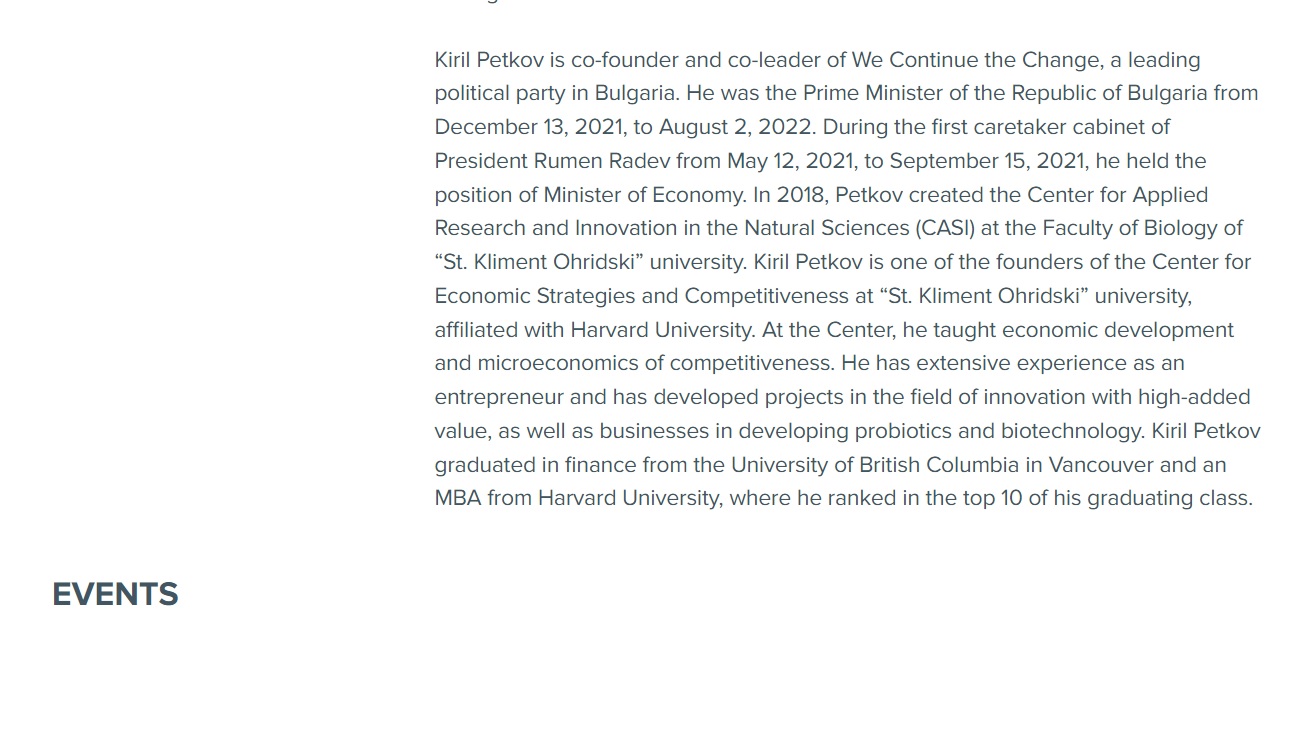Screen dimensions: 1295x733
Task: Click the word 'entrepreneur' in the biography
Action: (x=499, y=397)
